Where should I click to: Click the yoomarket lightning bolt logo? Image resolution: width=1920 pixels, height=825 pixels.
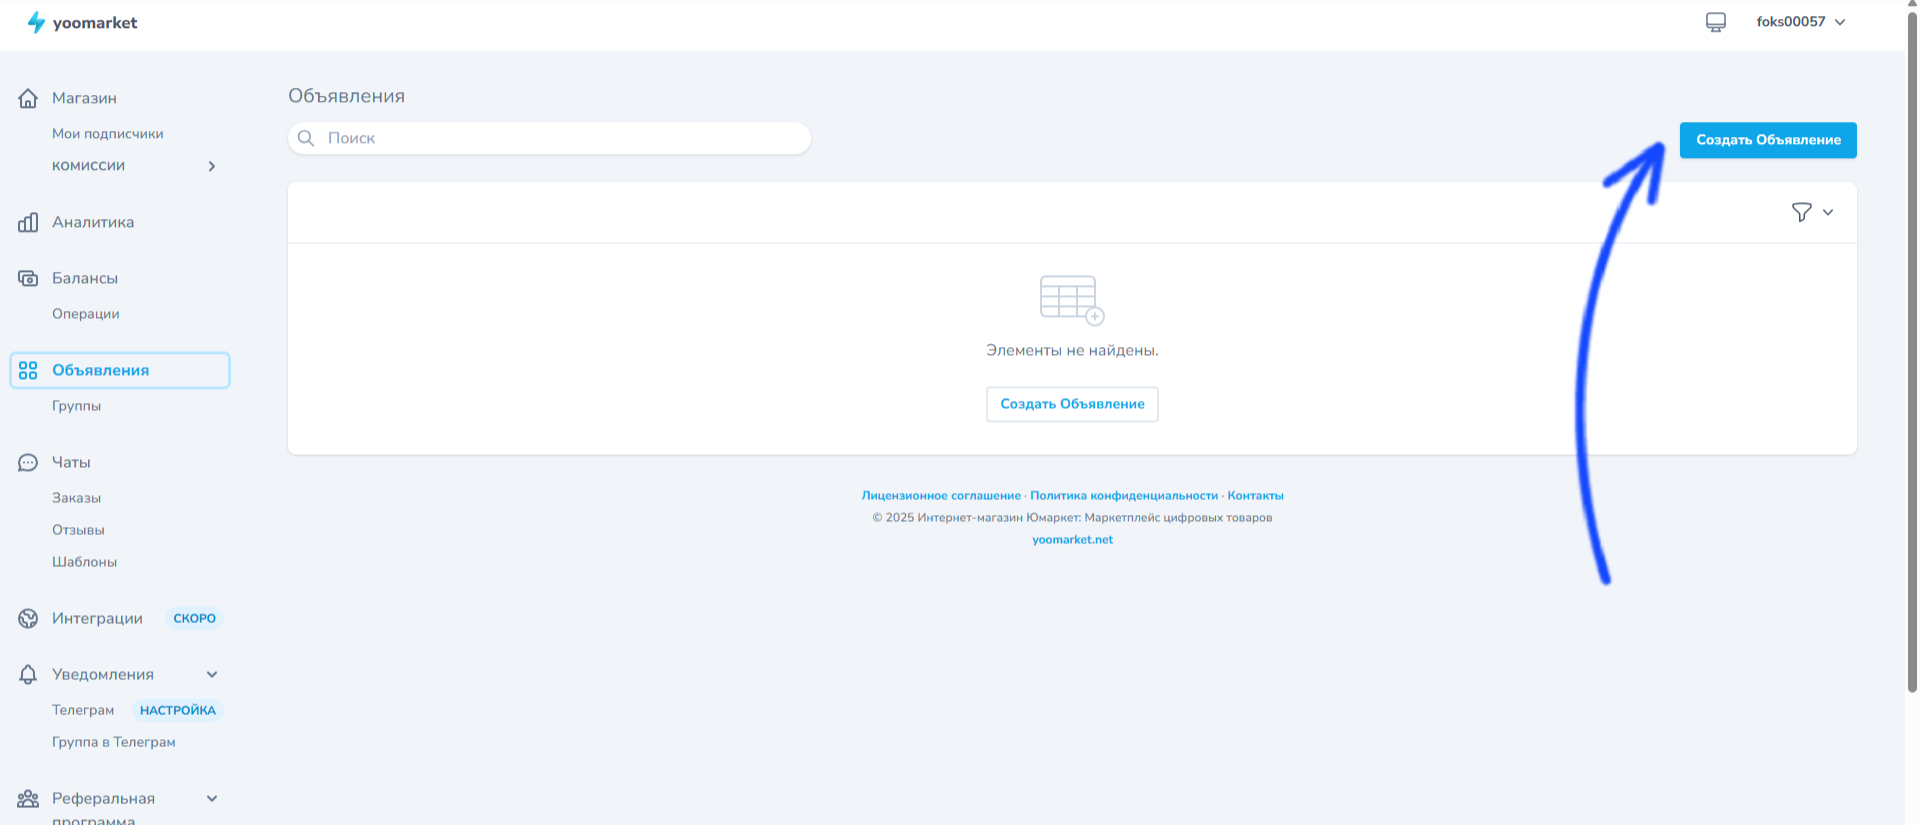point(36,22)
